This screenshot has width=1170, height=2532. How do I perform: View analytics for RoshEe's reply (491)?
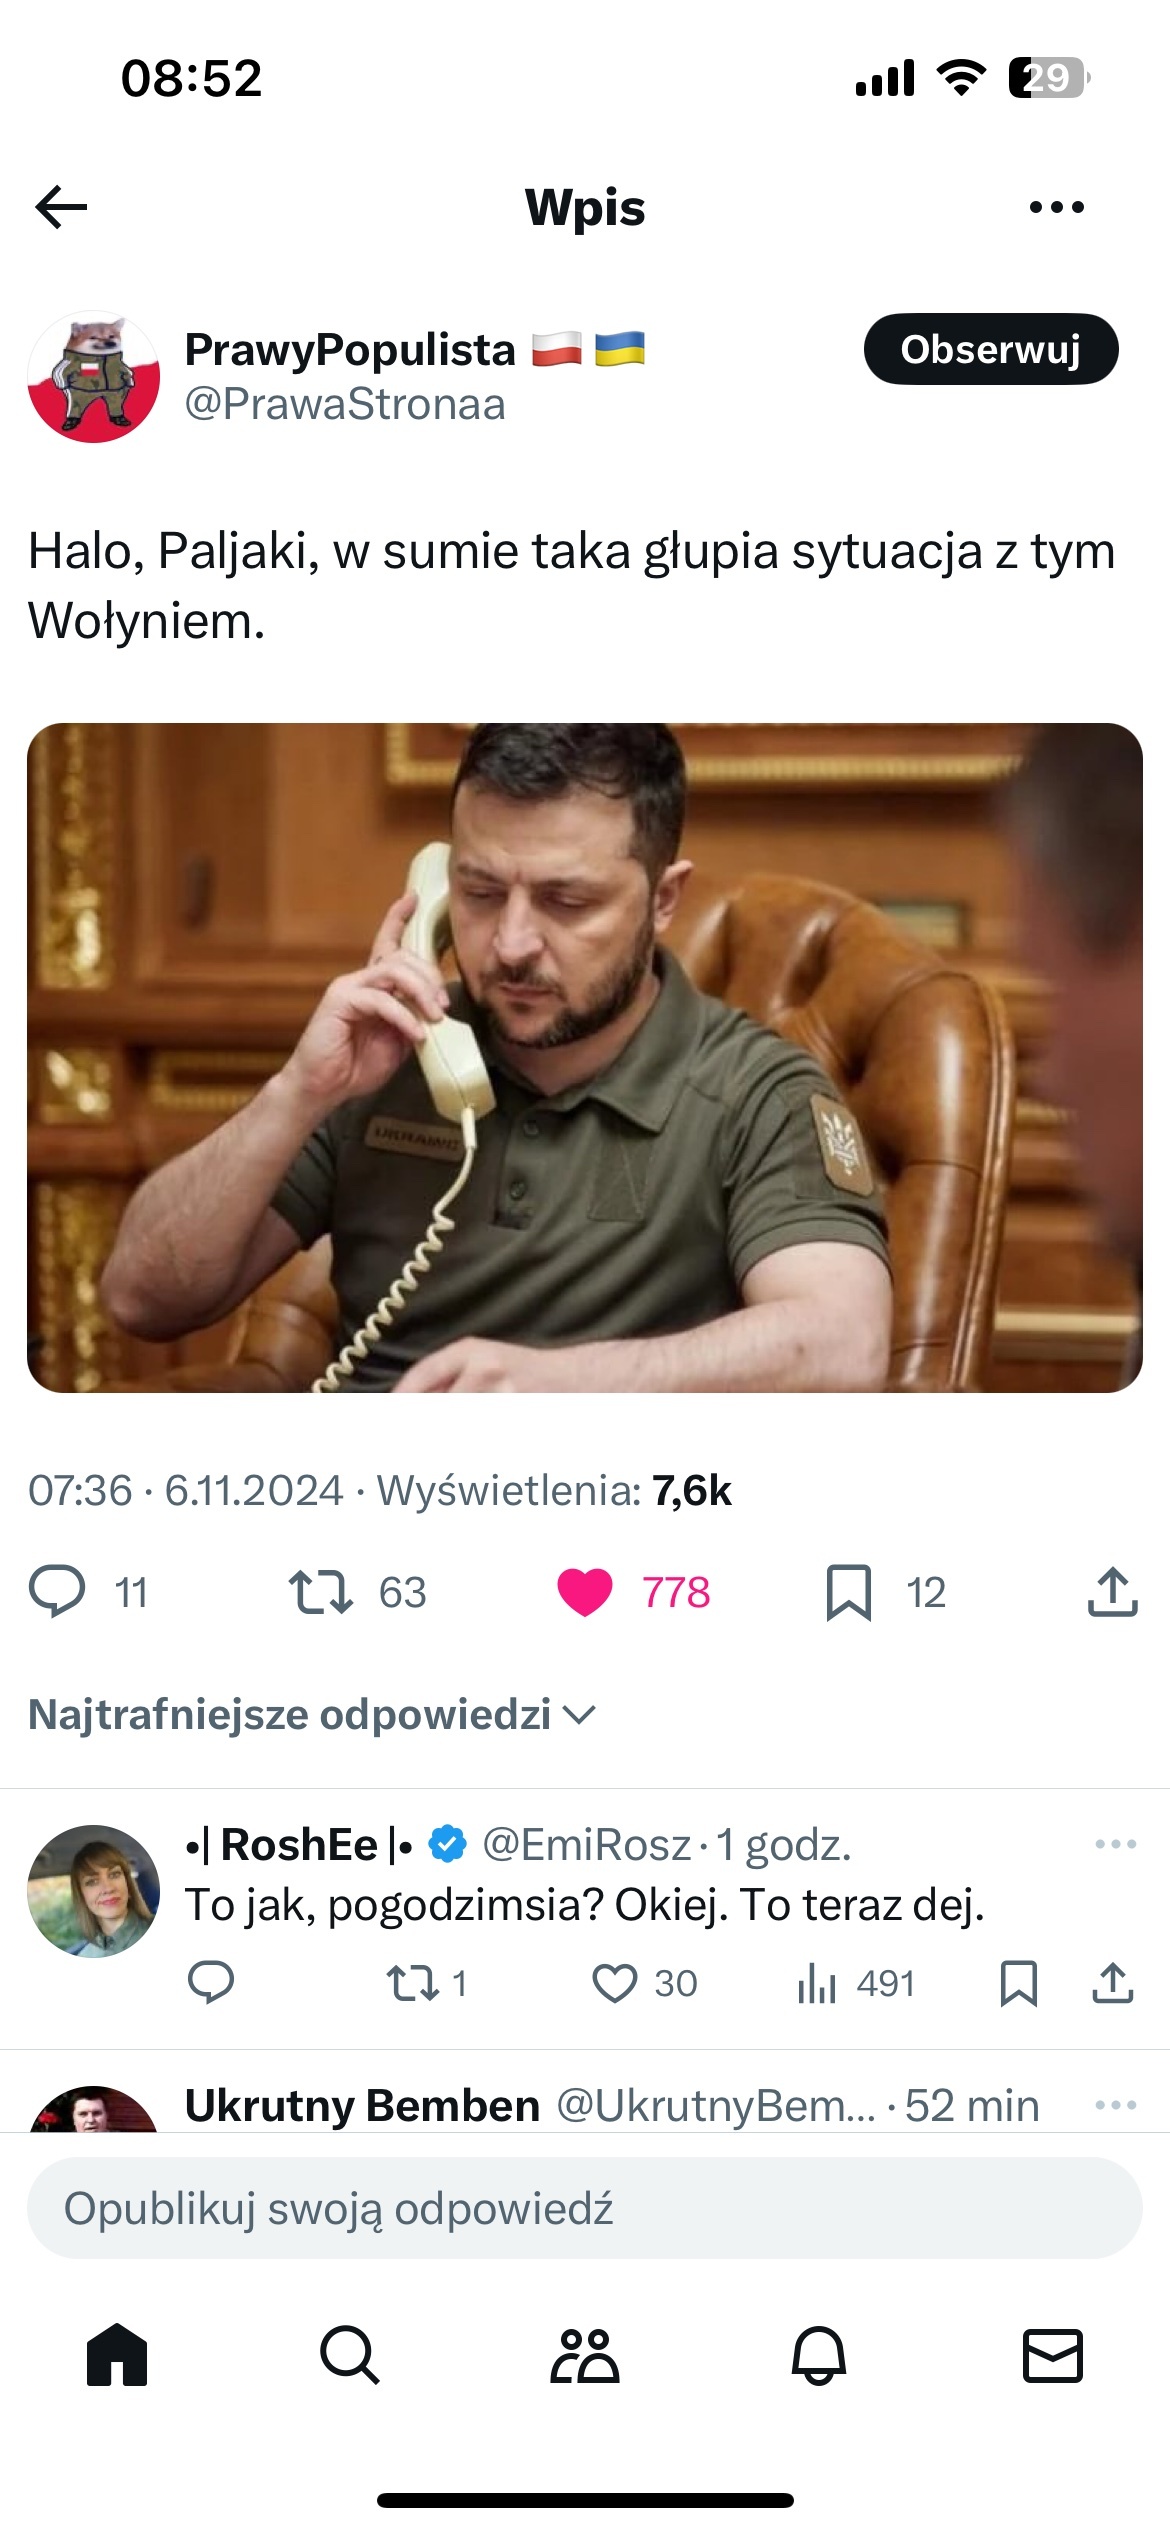(x=816, y=1983)
